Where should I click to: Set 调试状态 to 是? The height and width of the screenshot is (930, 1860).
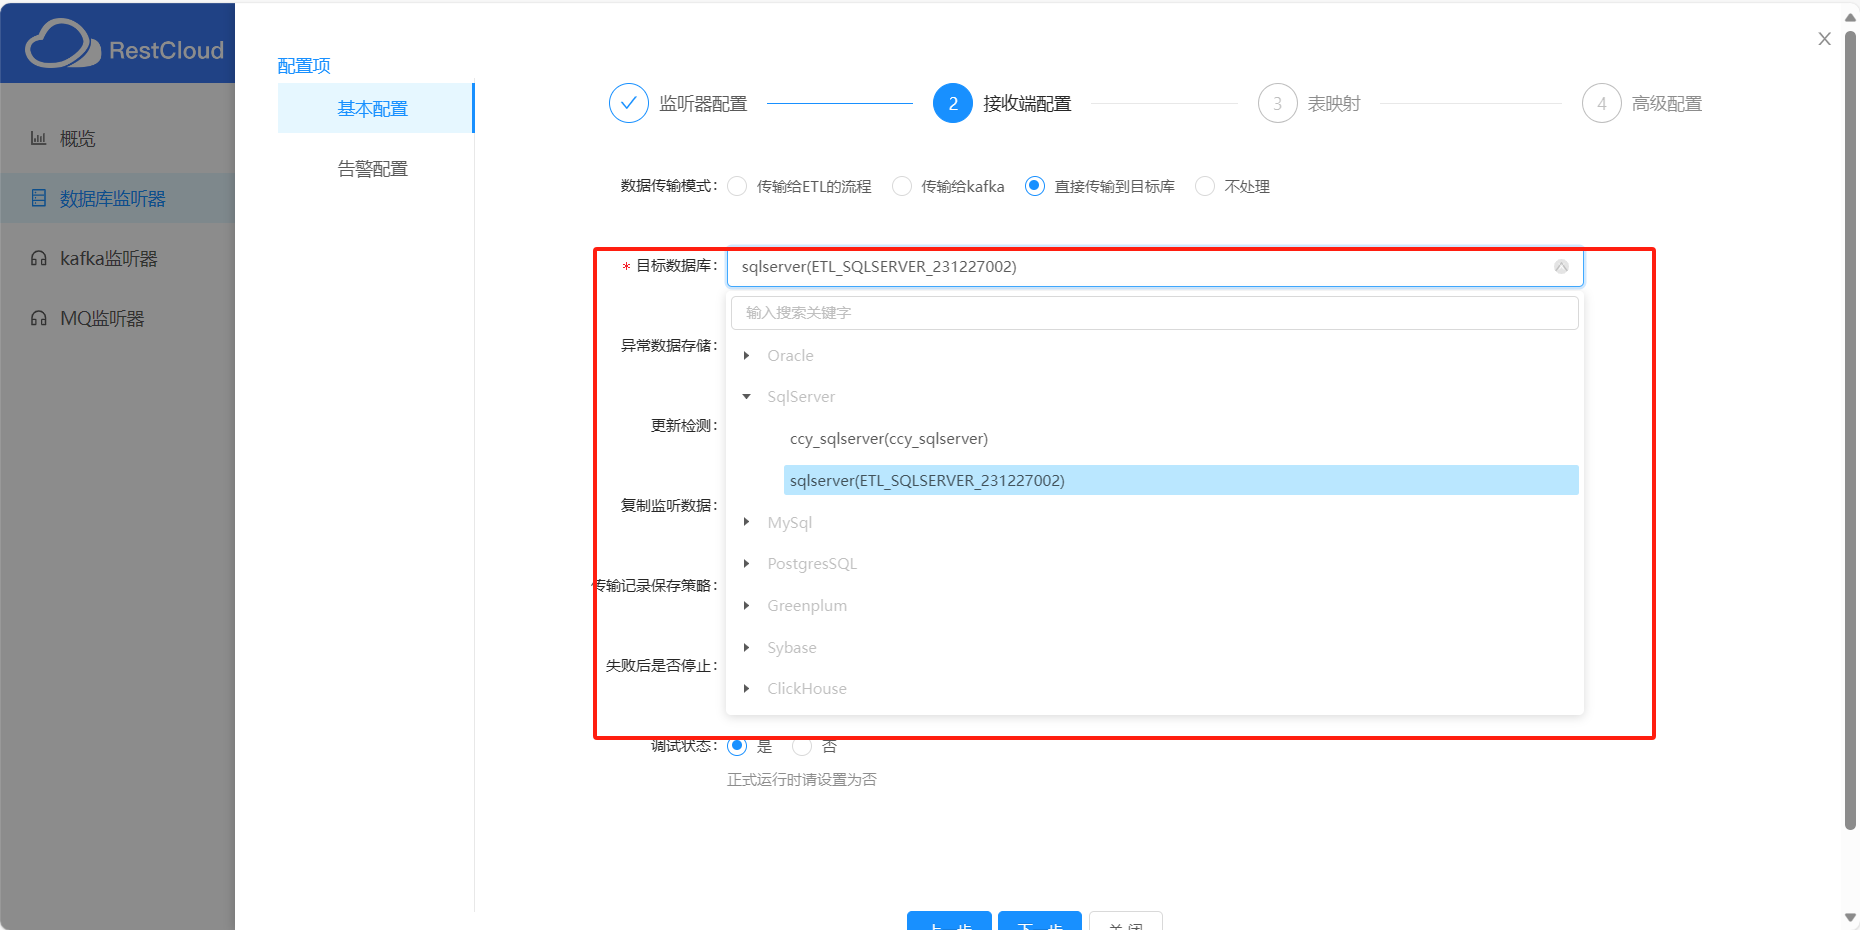(x=737, y=746)
